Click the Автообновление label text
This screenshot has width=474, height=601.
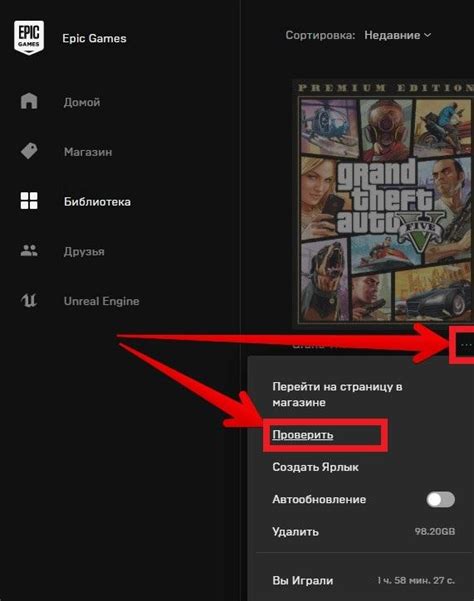[319, 499]
